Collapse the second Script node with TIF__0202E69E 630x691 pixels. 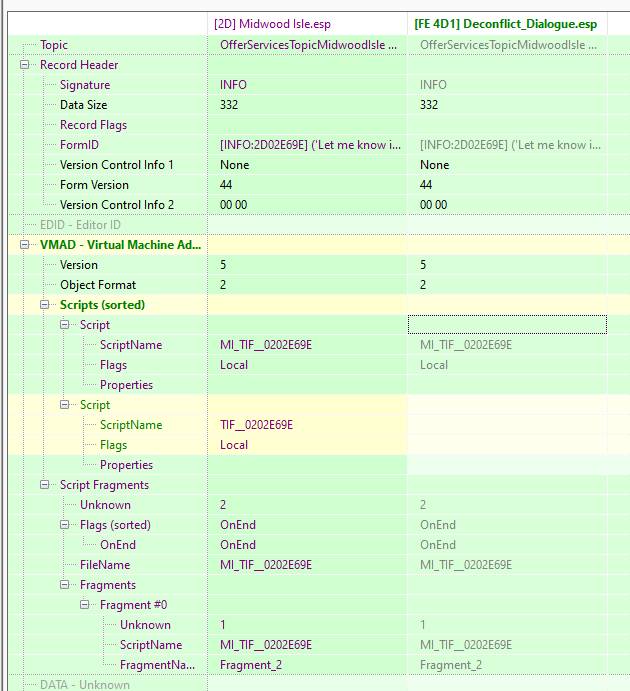pyautogui.click(x=65, y=405)
